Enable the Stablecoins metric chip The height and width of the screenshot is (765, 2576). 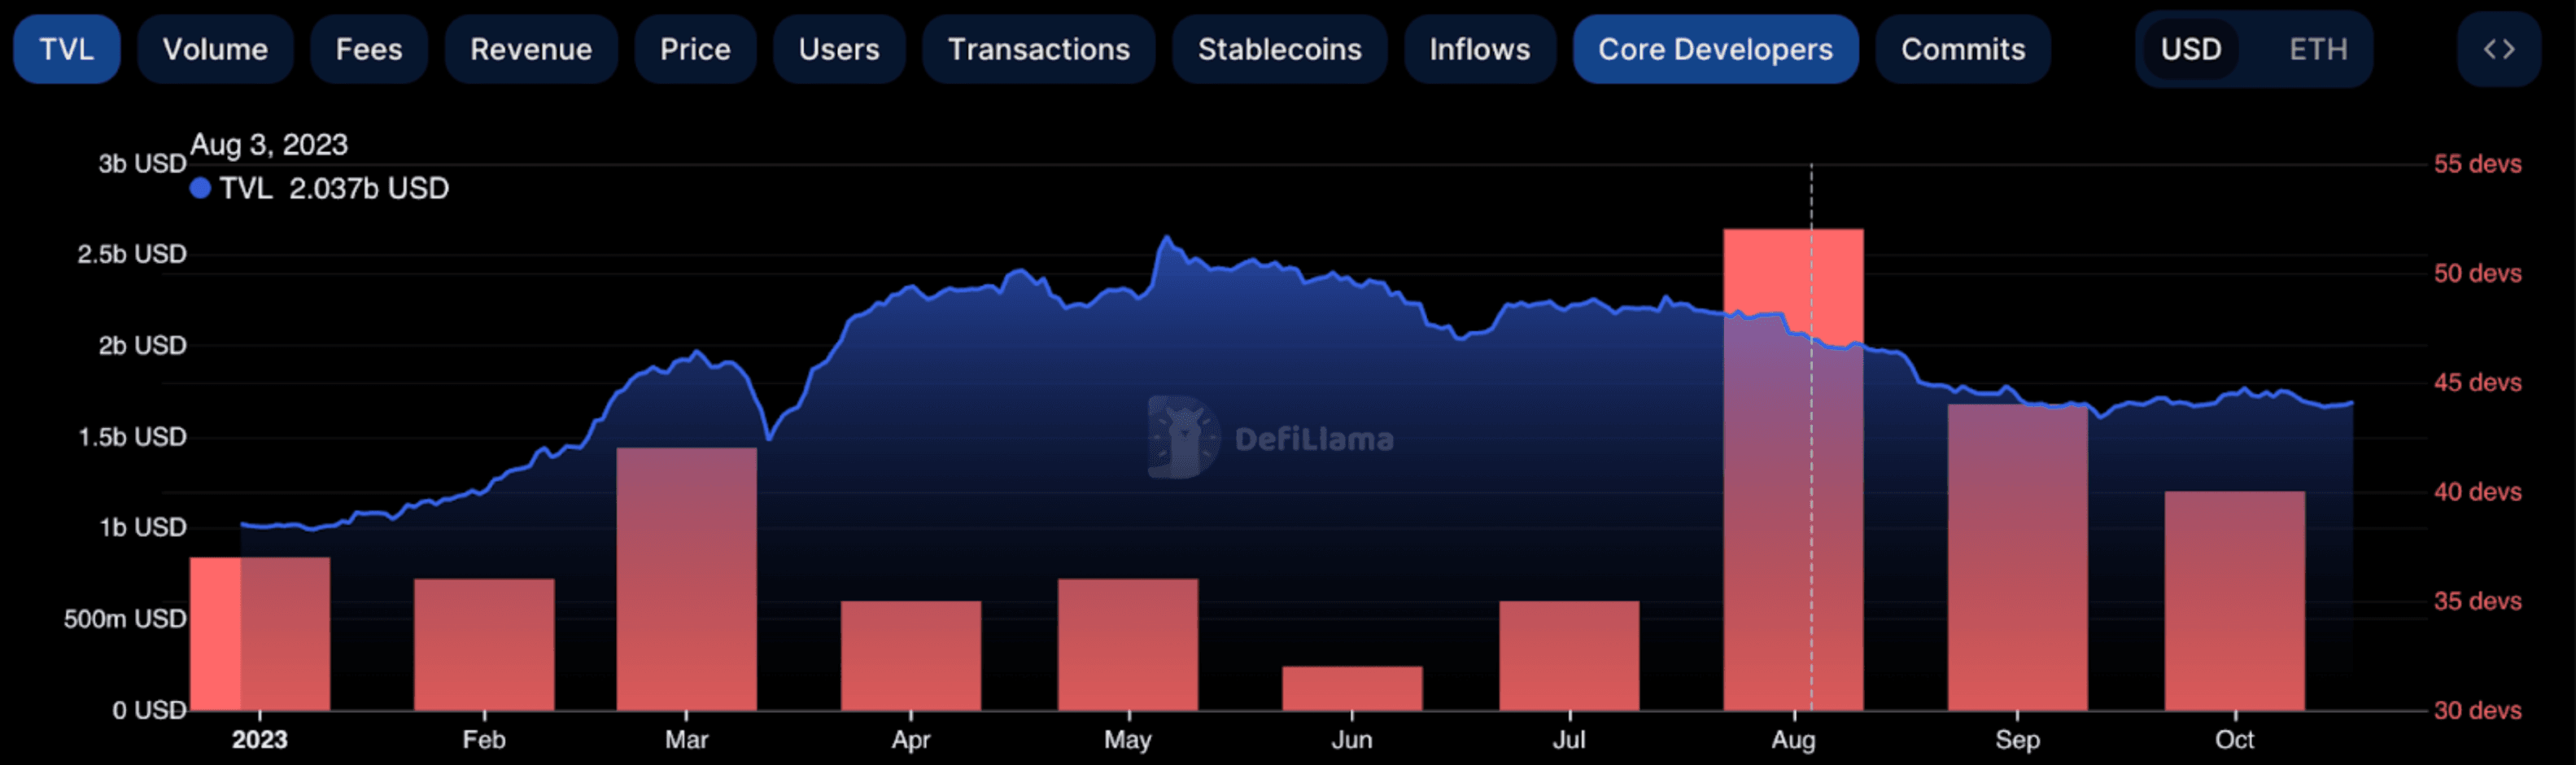coord(1279,49)
